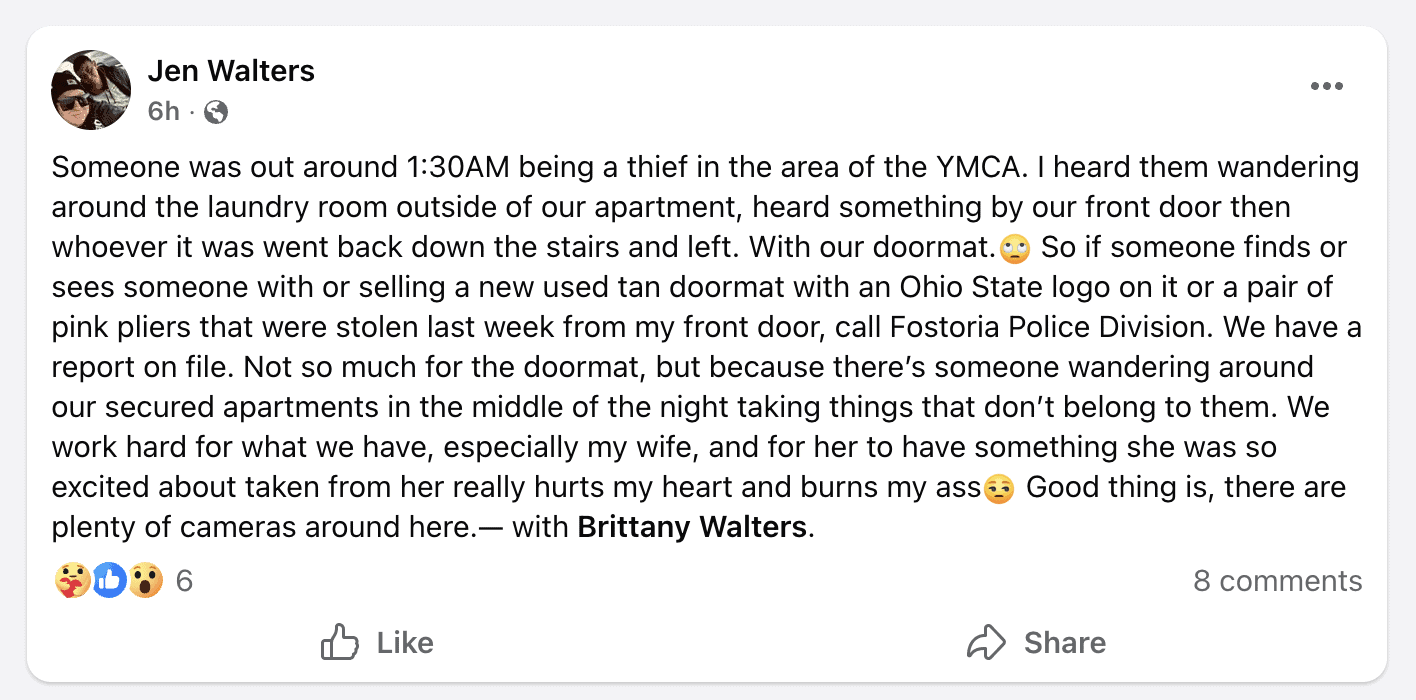Click the care hug reaction emoji
The height and width of the screenshot is (700, 1416).
coord(73,580)
